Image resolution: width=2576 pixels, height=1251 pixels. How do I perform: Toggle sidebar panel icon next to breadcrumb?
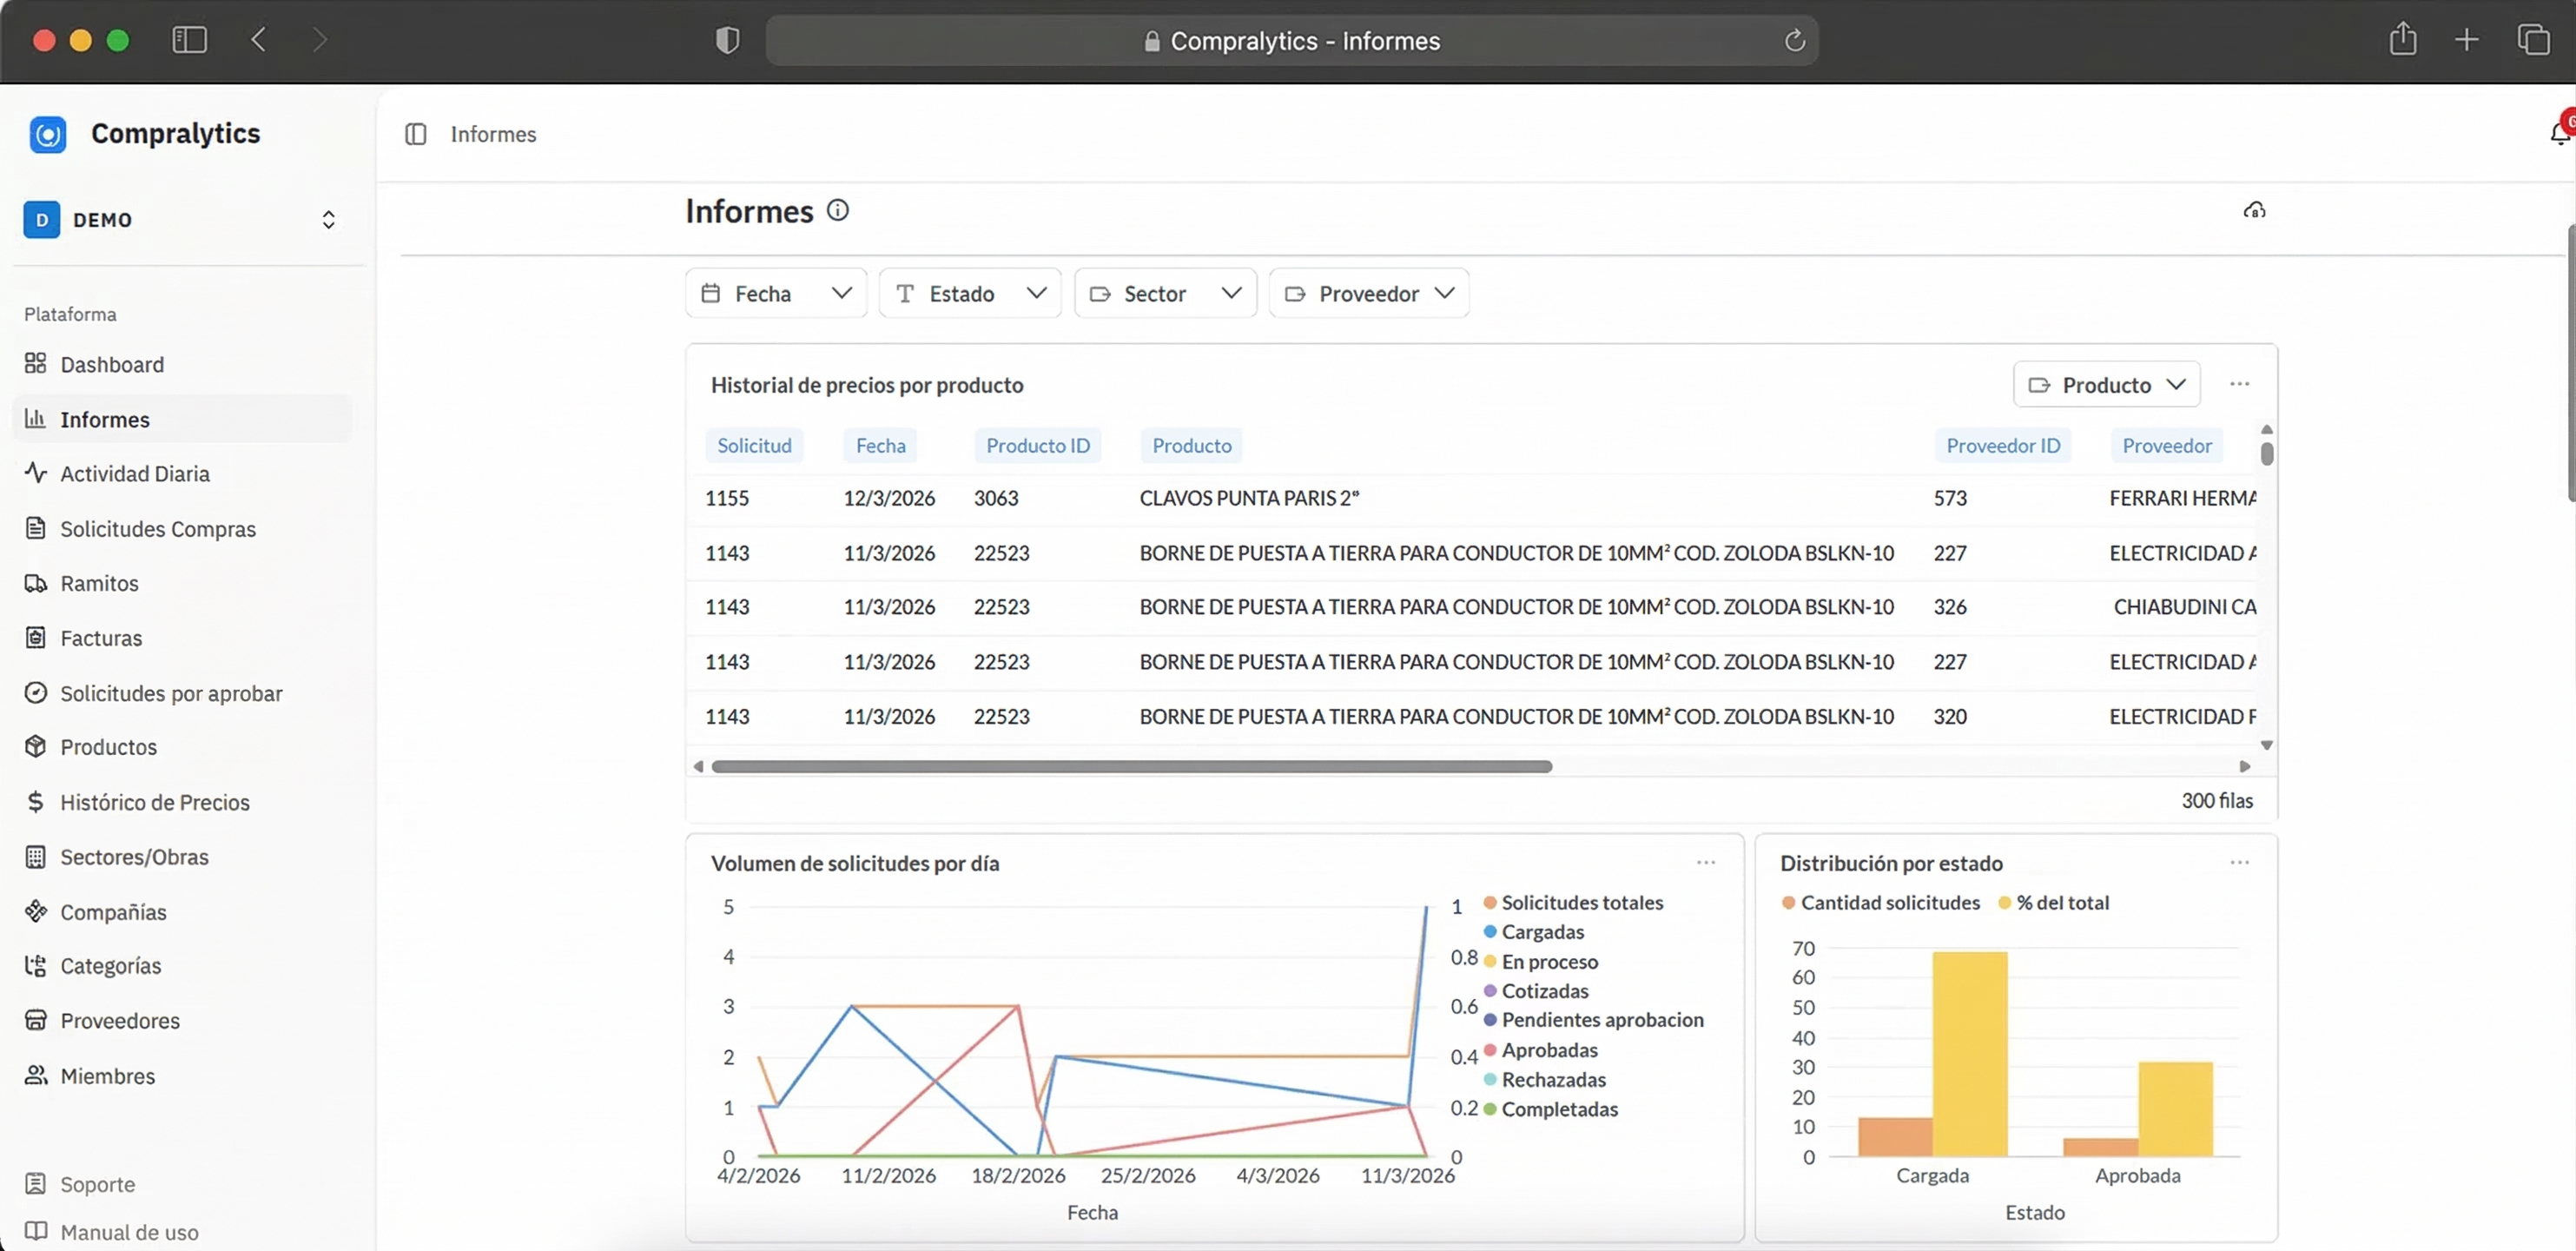(416, 134)
